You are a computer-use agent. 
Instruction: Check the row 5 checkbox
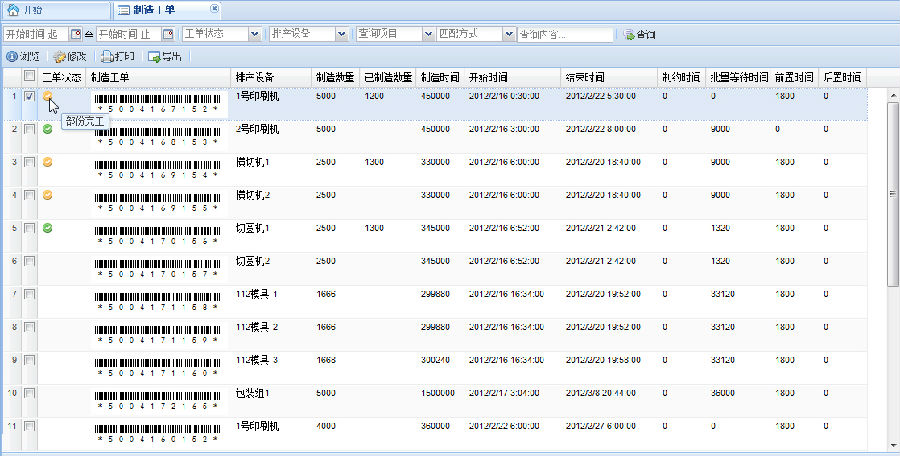tap(29, 228)
